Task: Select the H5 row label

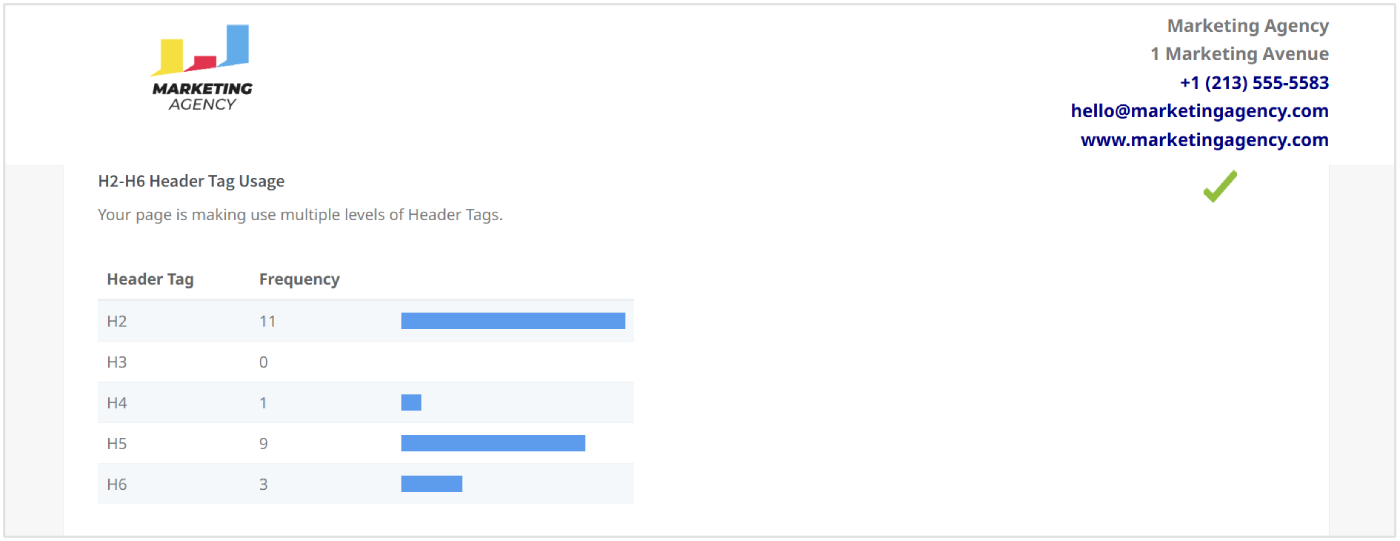Action: 118,443
